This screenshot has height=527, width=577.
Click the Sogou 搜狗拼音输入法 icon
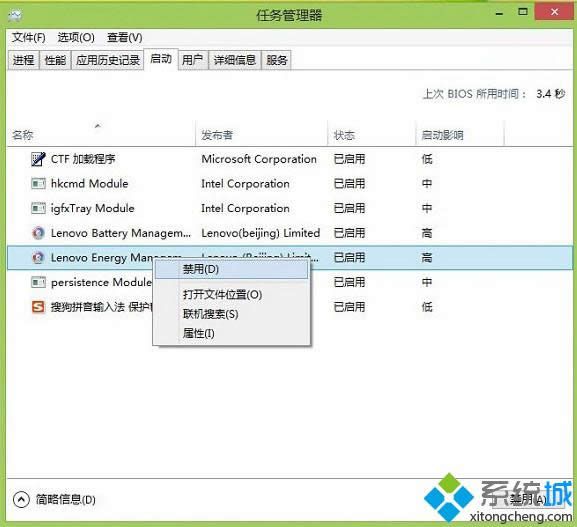pyautogui.click(x=38, y=307)
